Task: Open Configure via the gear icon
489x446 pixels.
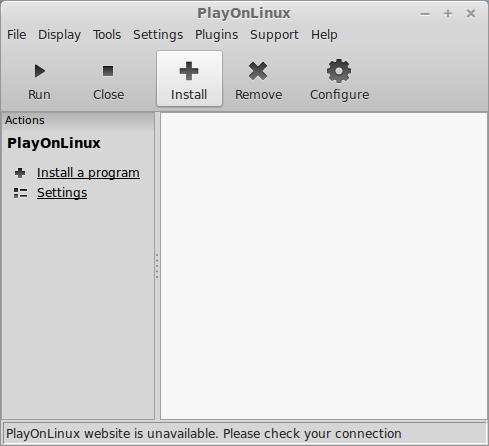Action: click(339, 71)
